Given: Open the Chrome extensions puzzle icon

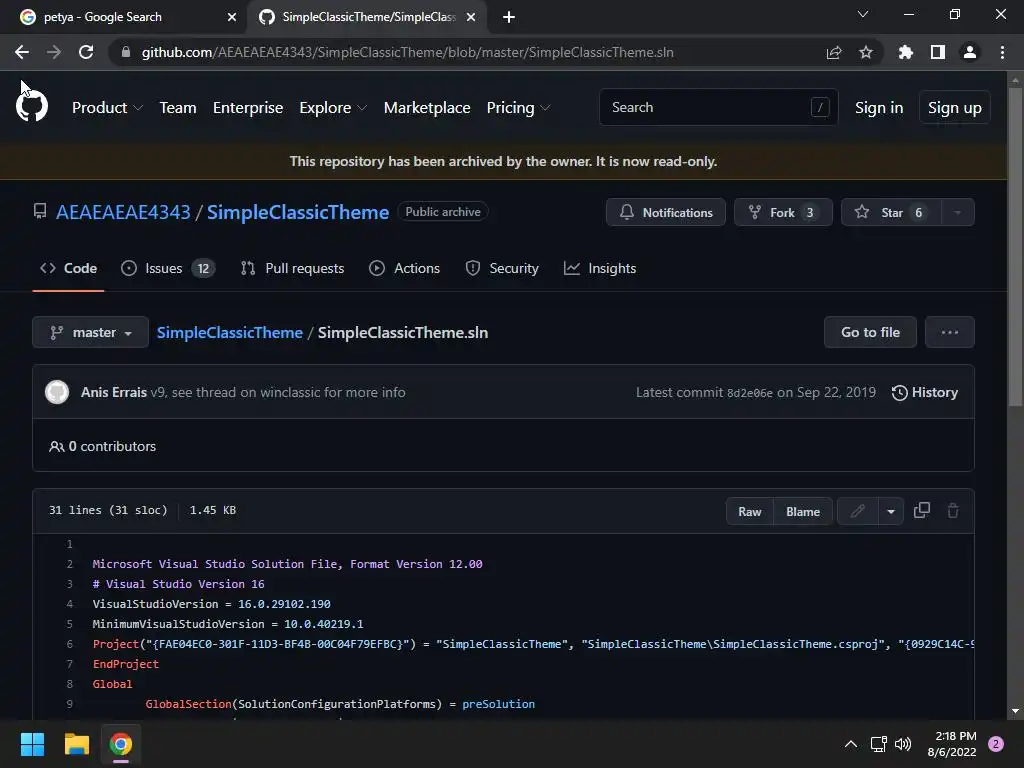Looking at the screenshot, I should point(905,52).
